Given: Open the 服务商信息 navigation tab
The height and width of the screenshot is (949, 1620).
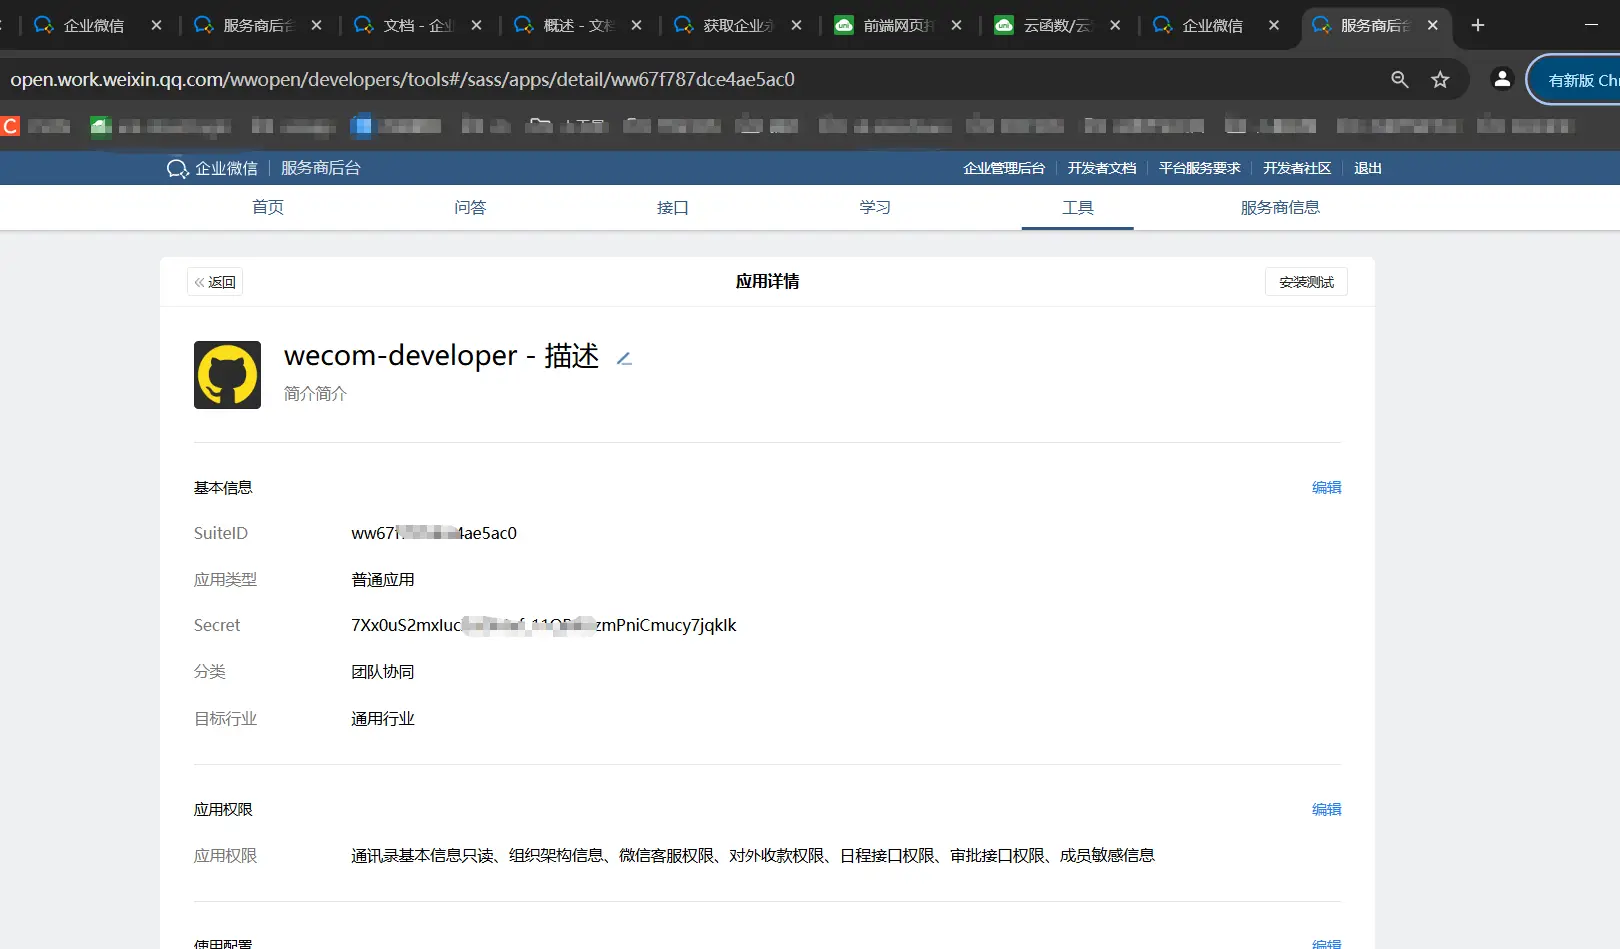Looking at the screenshot, I should tap(1280, 207).
